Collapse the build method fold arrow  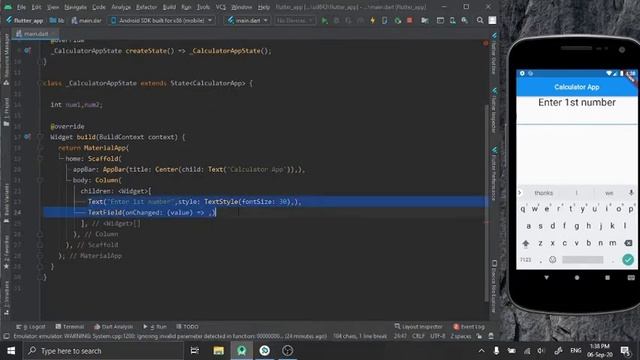point(40,137)
